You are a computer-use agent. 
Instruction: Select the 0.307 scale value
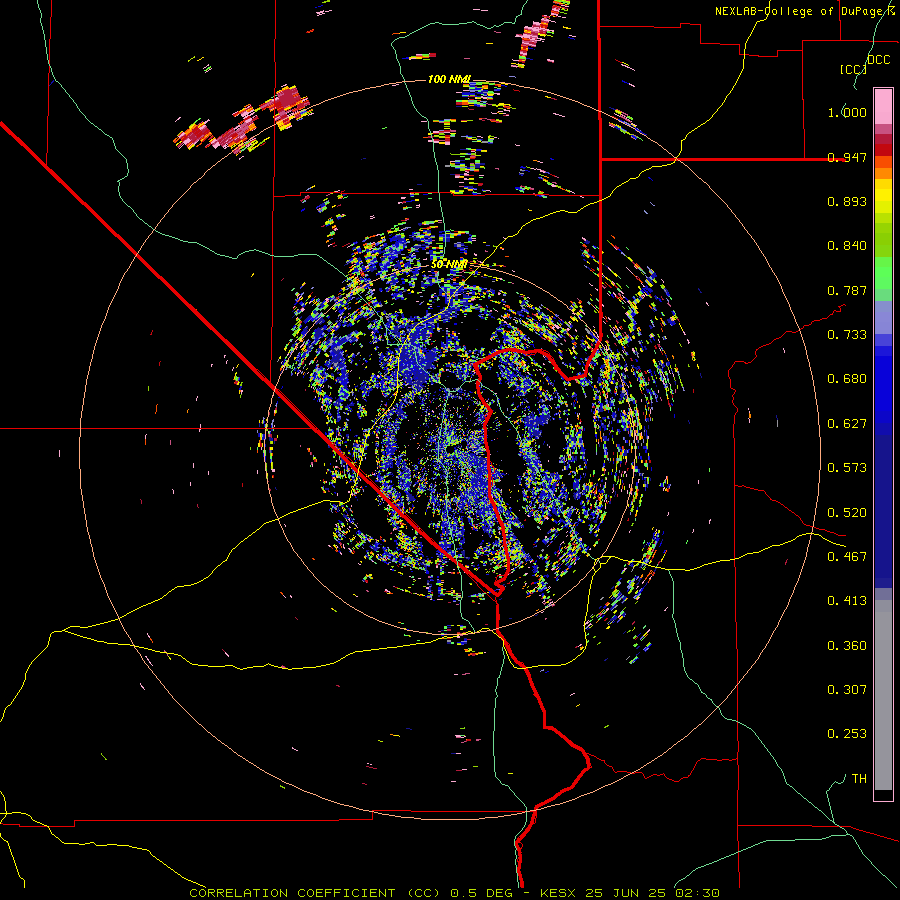pos(847,690)
